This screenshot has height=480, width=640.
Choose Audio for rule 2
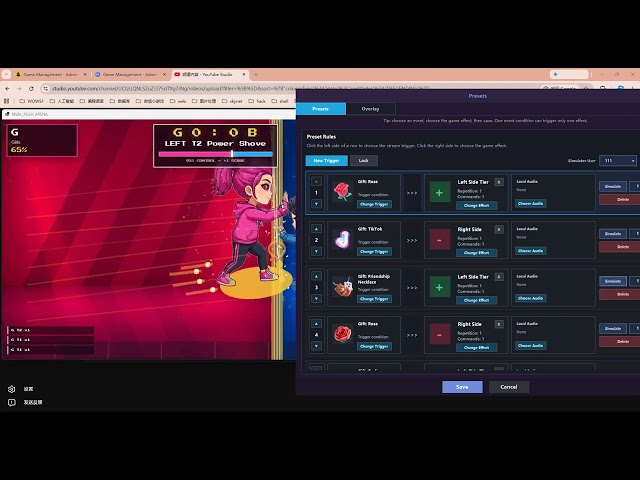[x=530, y=251]
